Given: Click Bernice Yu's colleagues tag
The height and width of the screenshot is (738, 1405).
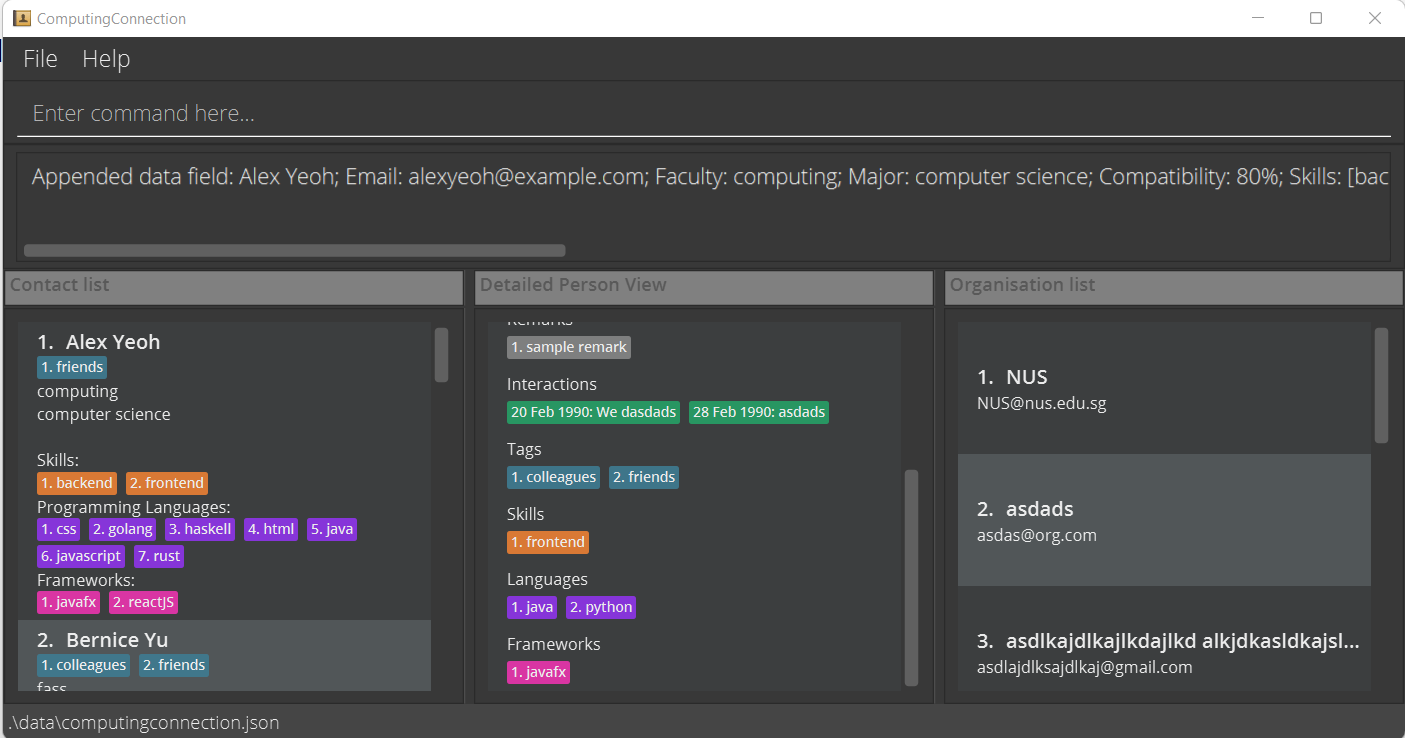Looking at the screenshot, I should tap(84, 665).
